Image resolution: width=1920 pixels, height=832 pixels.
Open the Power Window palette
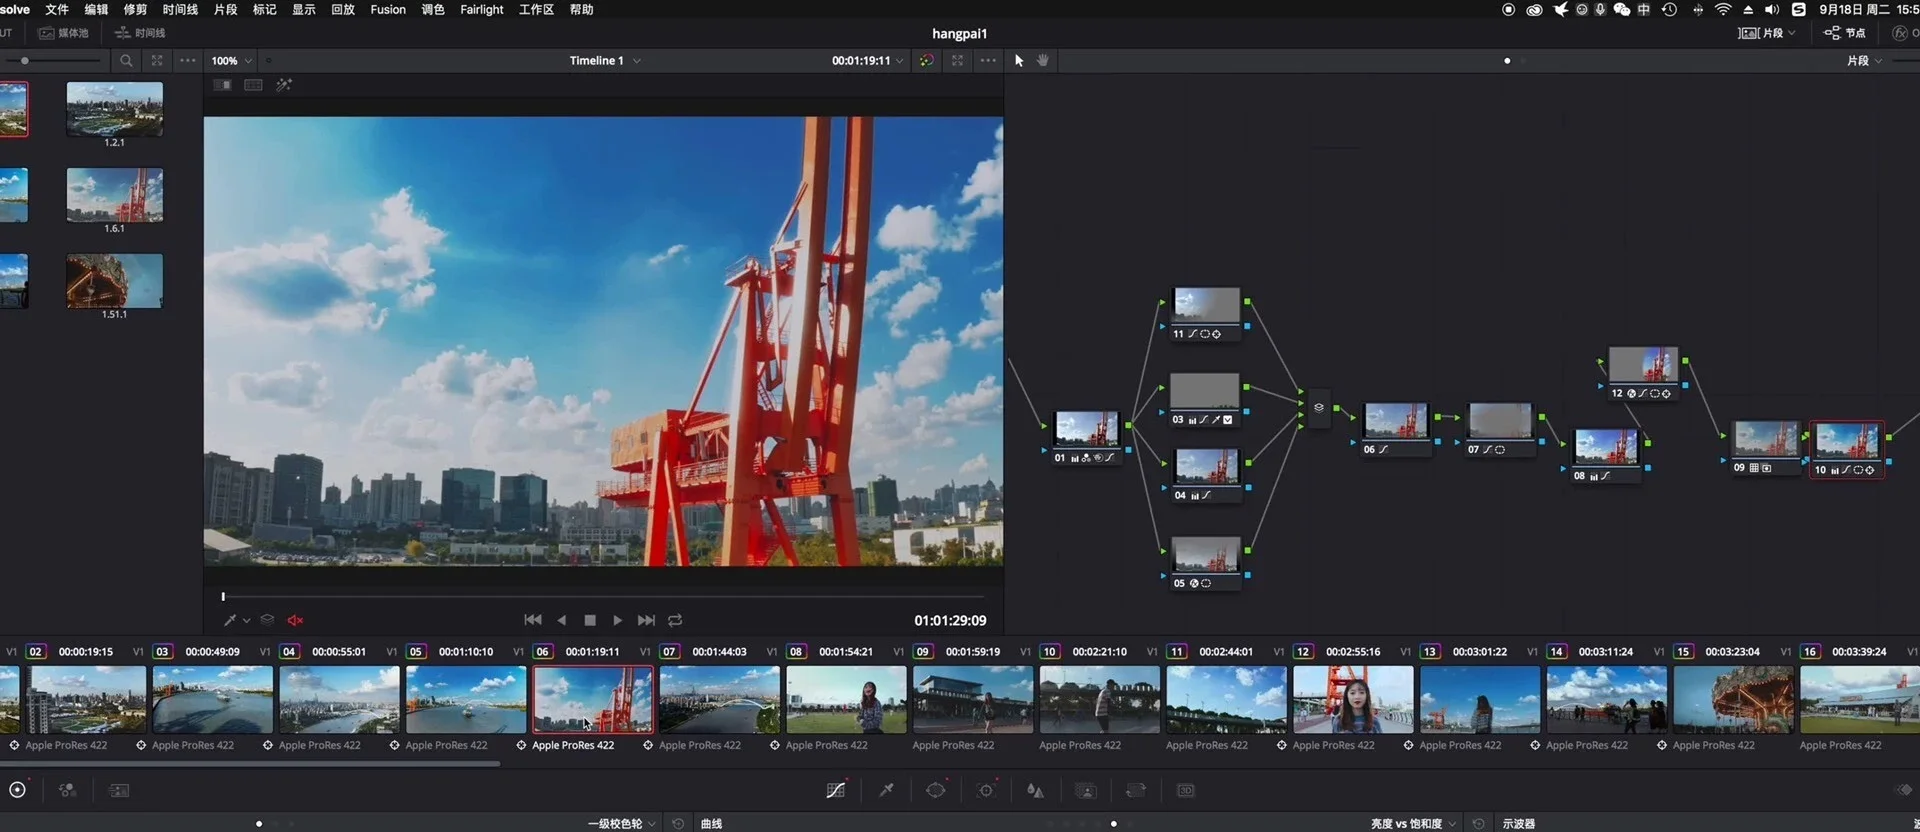[x=936, y=790]
